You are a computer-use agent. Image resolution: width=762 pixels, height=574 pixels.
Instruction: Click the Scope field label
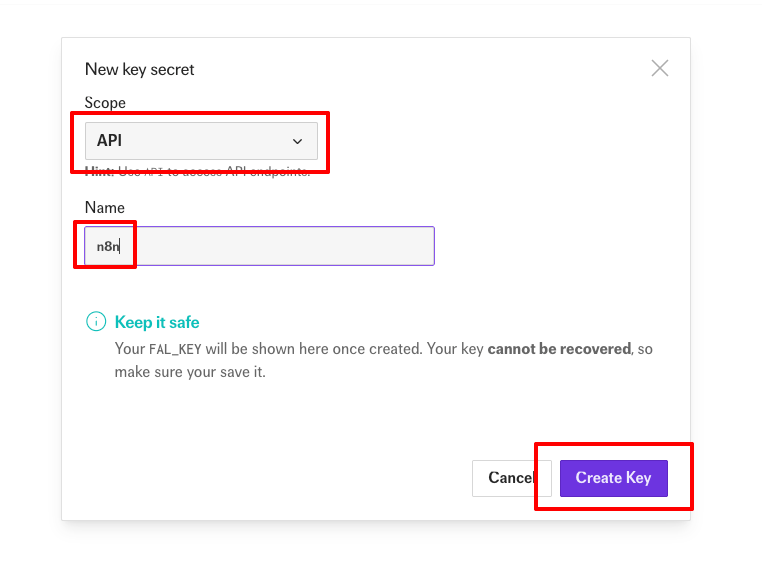[105, 103]
